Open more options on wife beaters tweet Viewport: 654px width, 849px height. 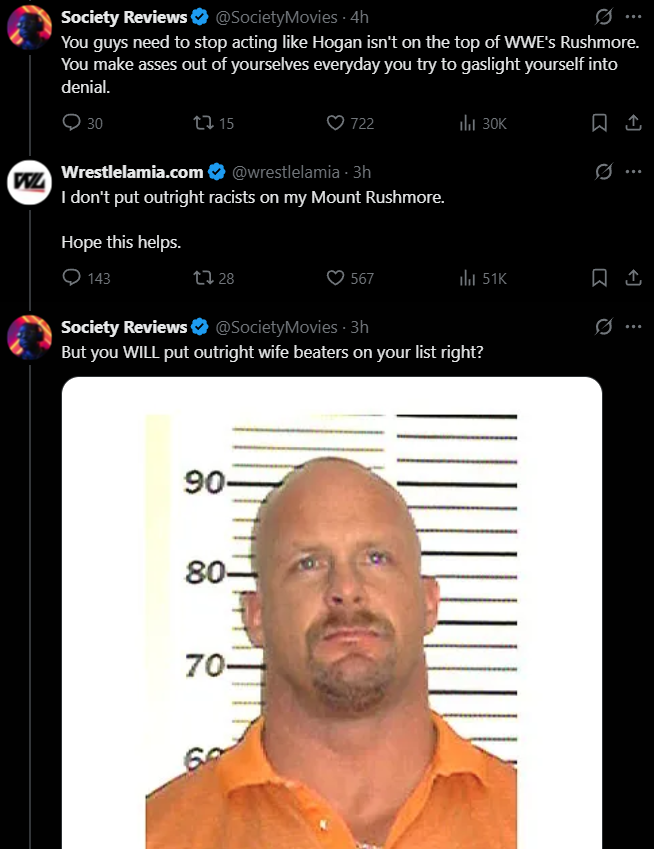click(x=632, y=326)
